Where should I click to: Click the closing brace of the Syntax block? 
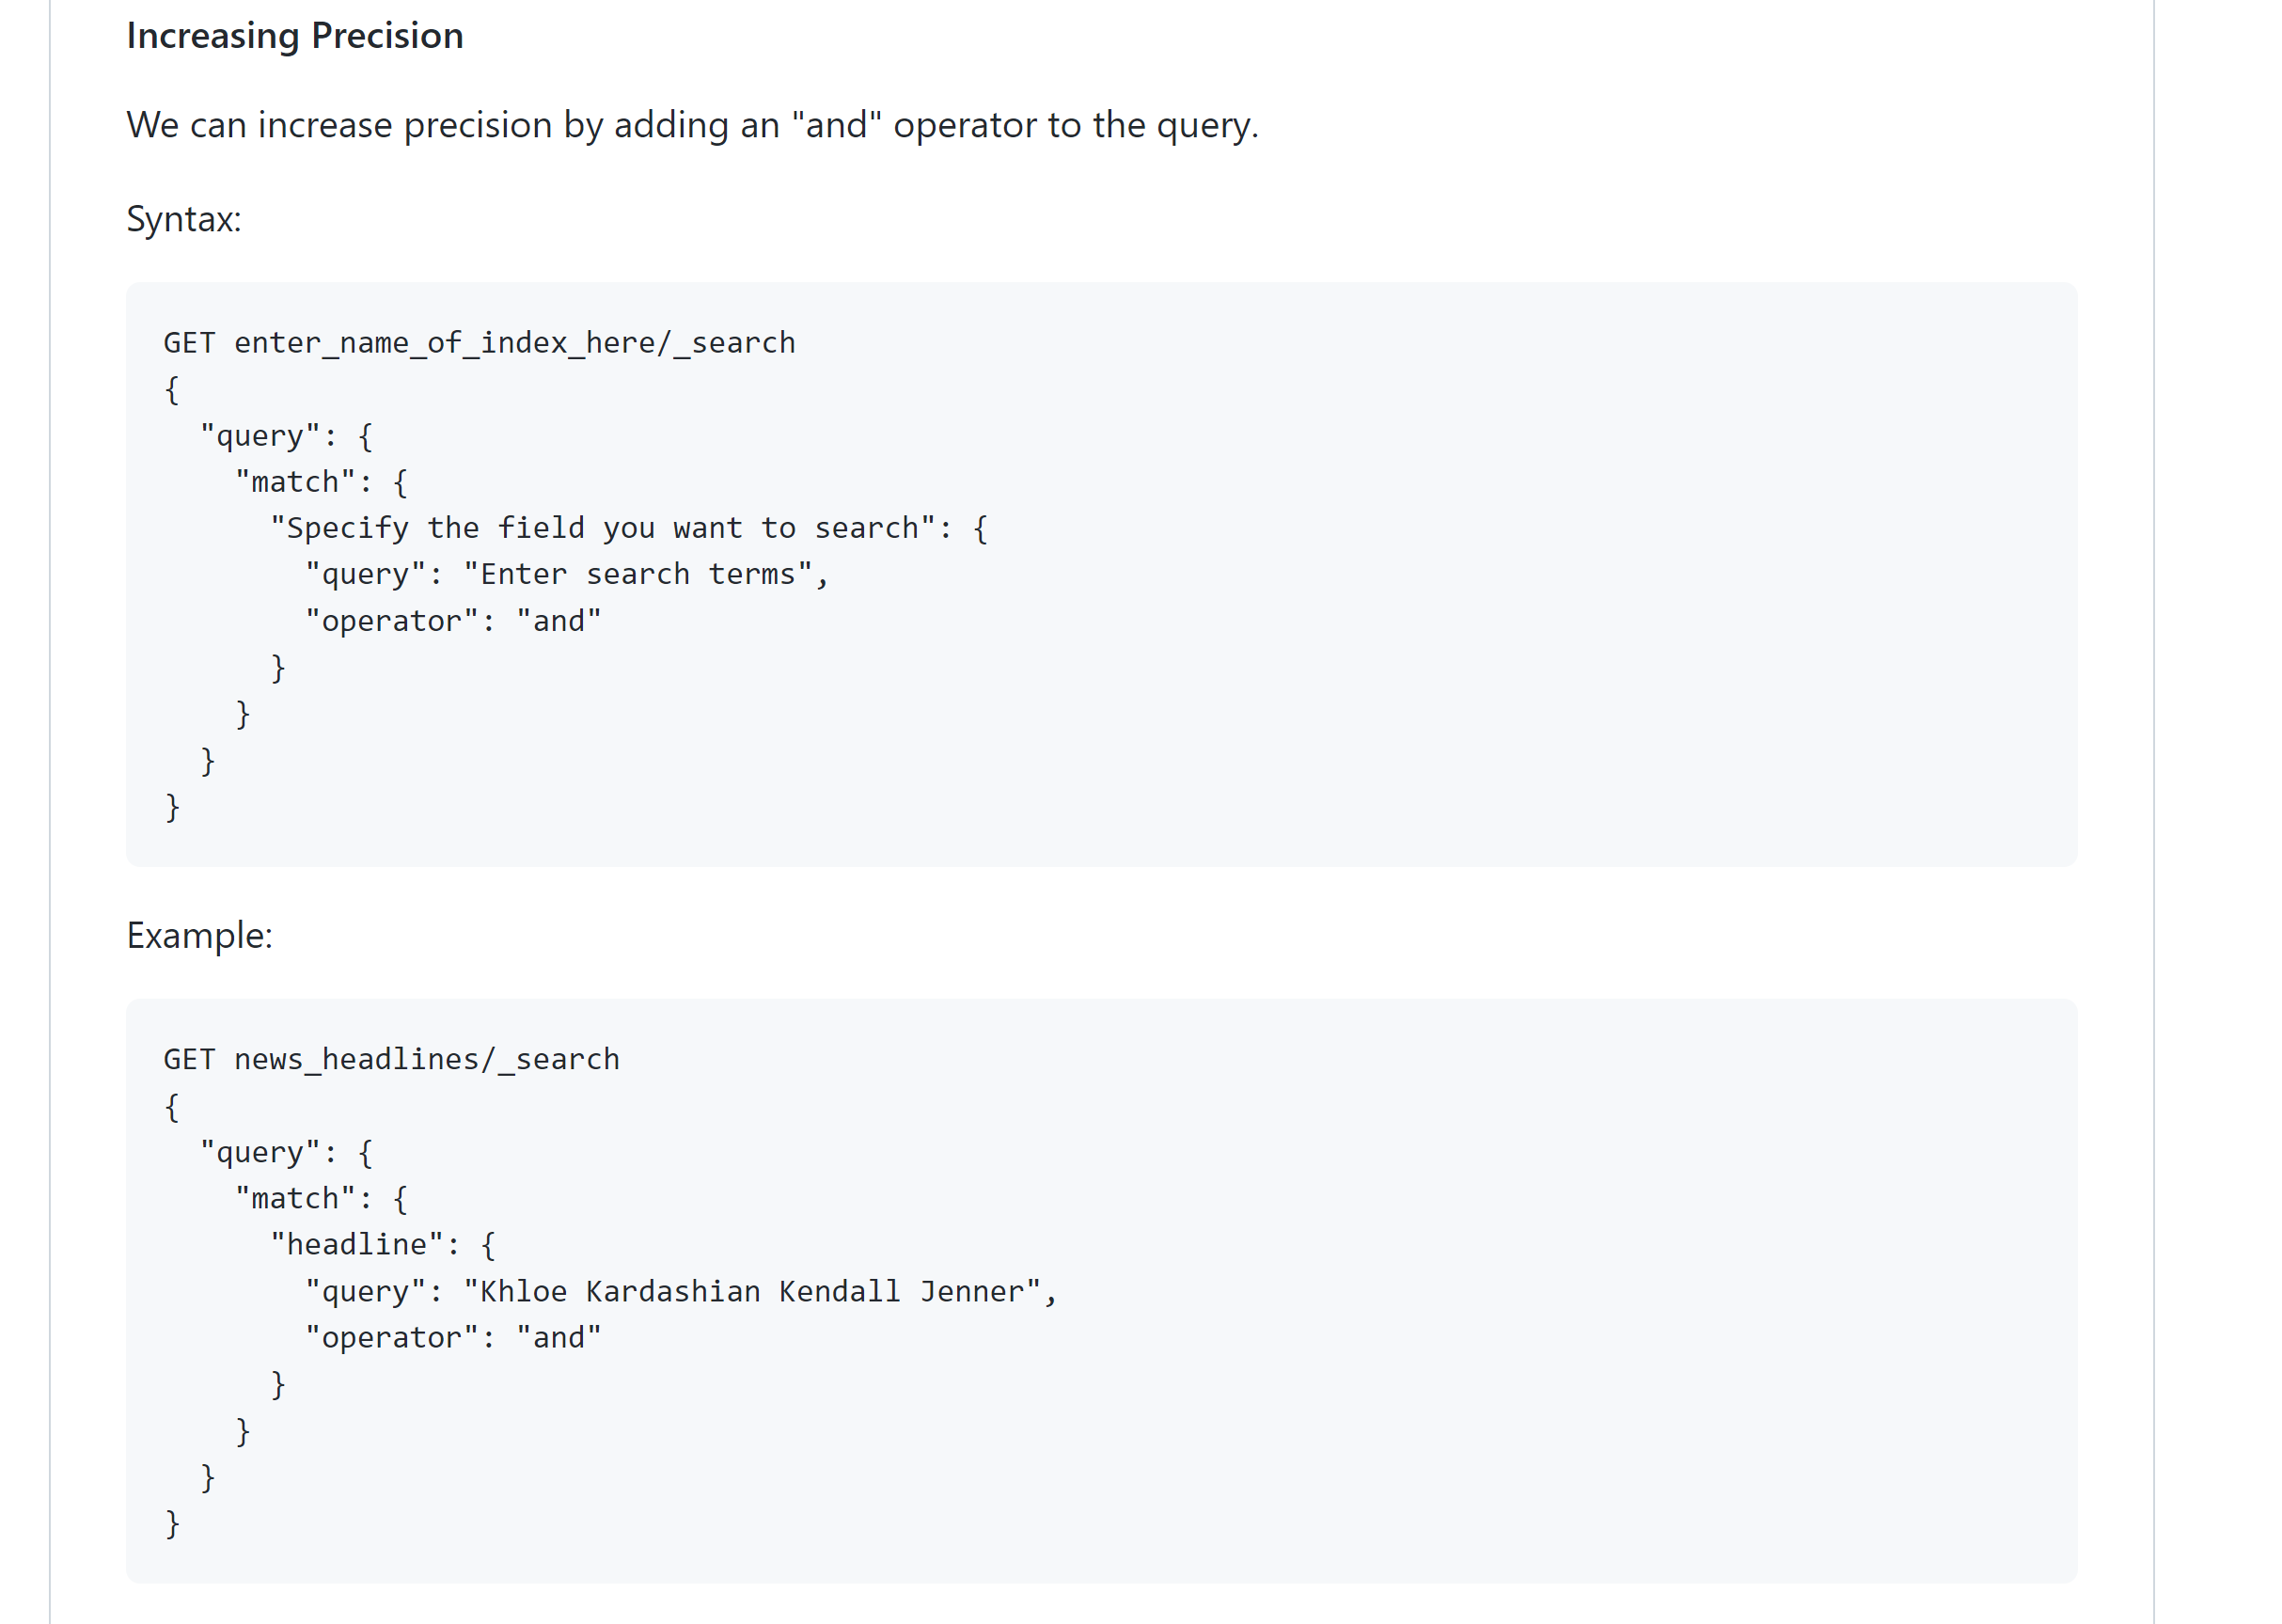point(172,807)
